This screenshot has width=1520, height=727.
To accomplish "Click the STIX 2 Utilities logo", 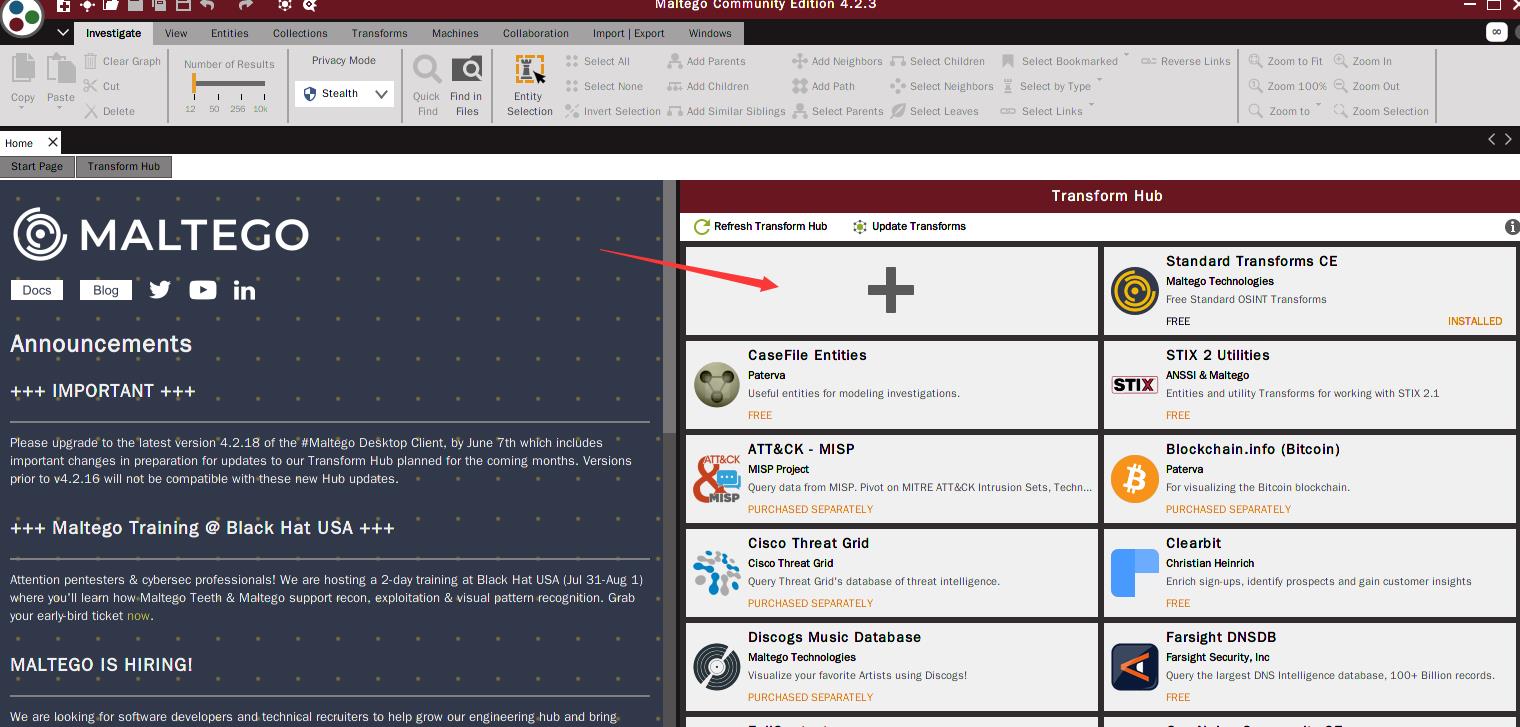I will click(1135, 385).
